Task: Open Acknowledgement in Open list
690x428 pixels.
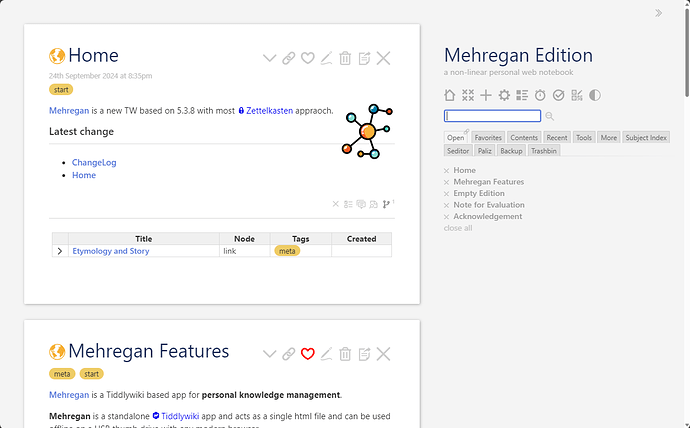Action: pyautogui.click(x=488, y=216)
